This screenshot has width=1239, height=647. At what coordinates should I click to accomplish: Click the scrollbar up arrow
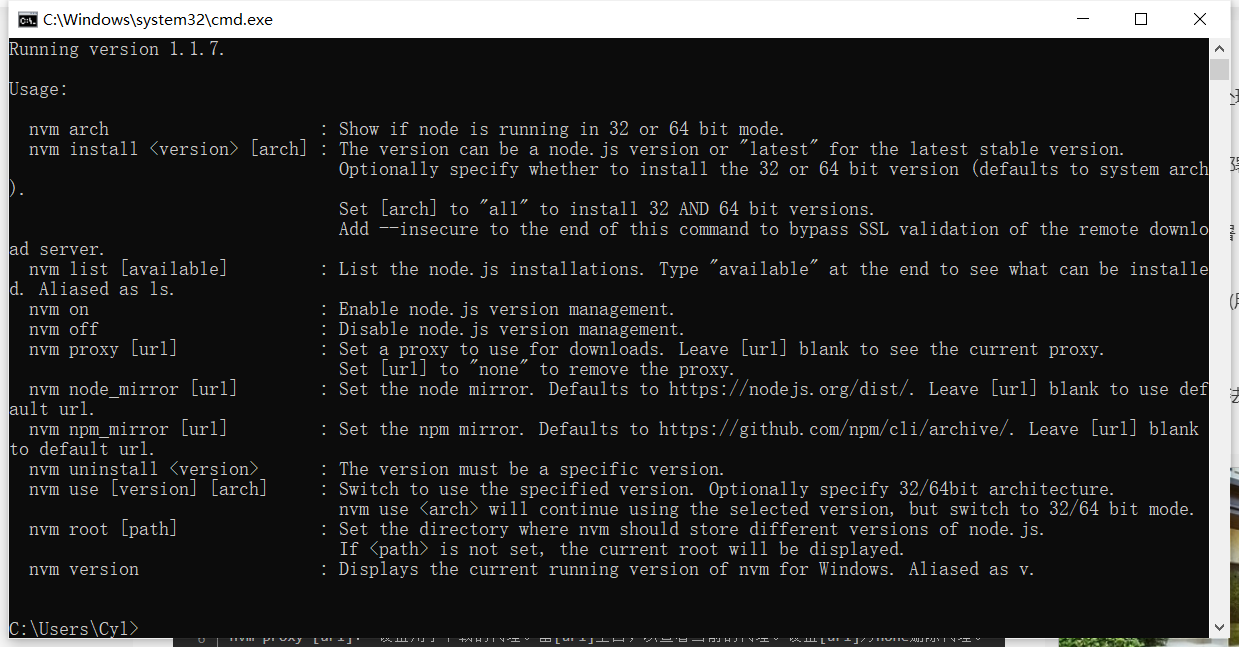click(1219, 48)
